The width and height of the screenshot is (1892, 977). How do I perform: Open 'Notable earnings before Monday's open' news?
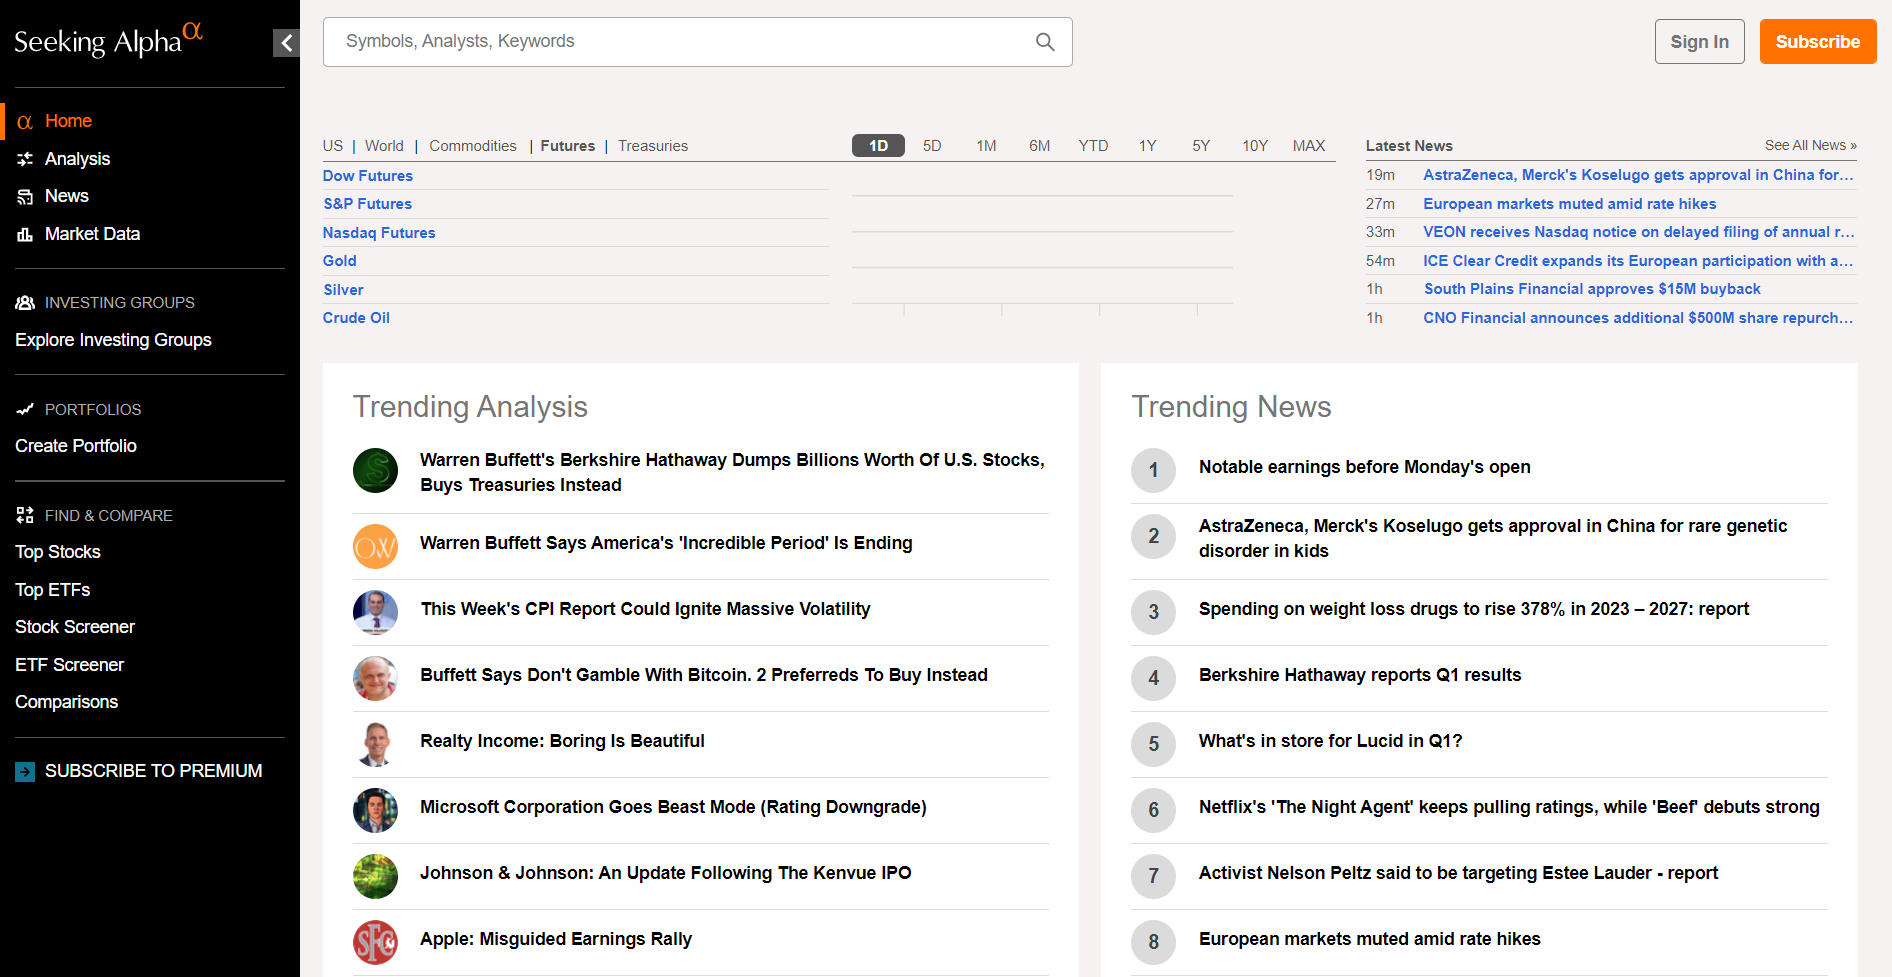tap(1365, 467)
